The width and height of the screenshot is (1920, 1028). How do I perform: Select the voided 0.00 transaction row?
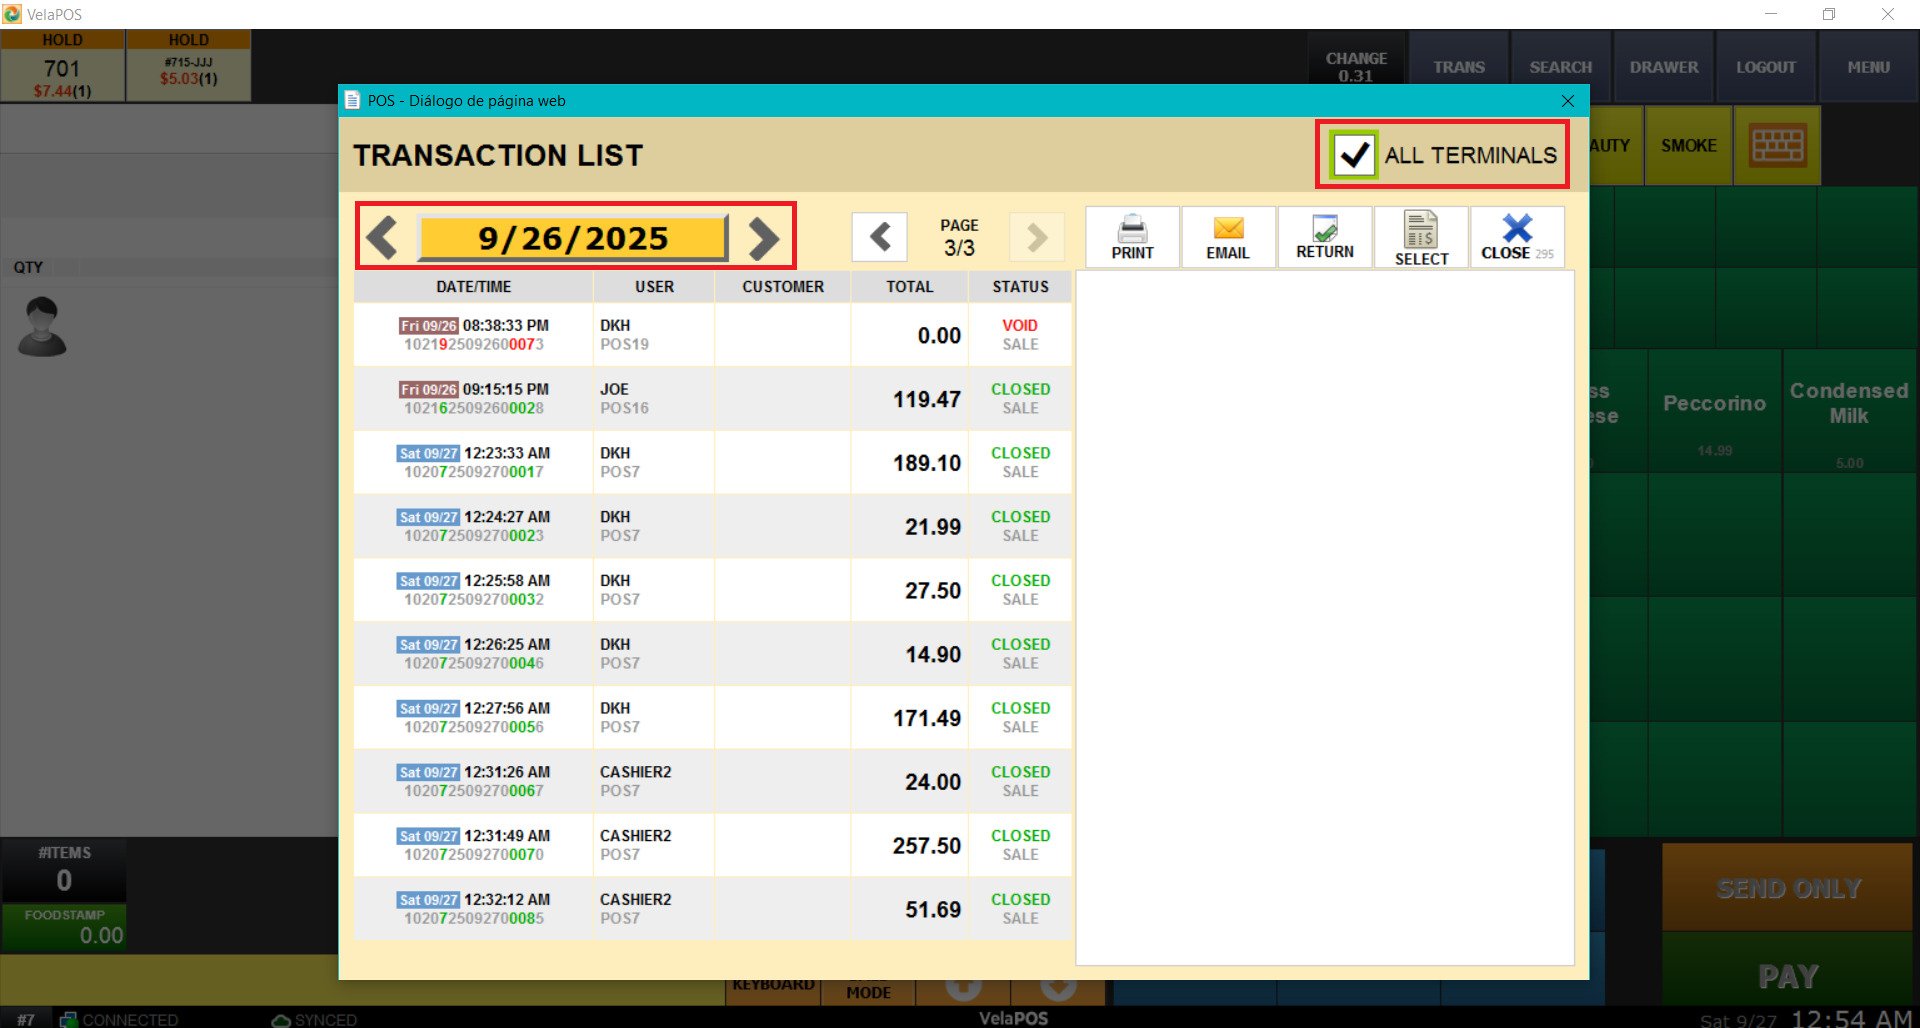pos(712,335)
